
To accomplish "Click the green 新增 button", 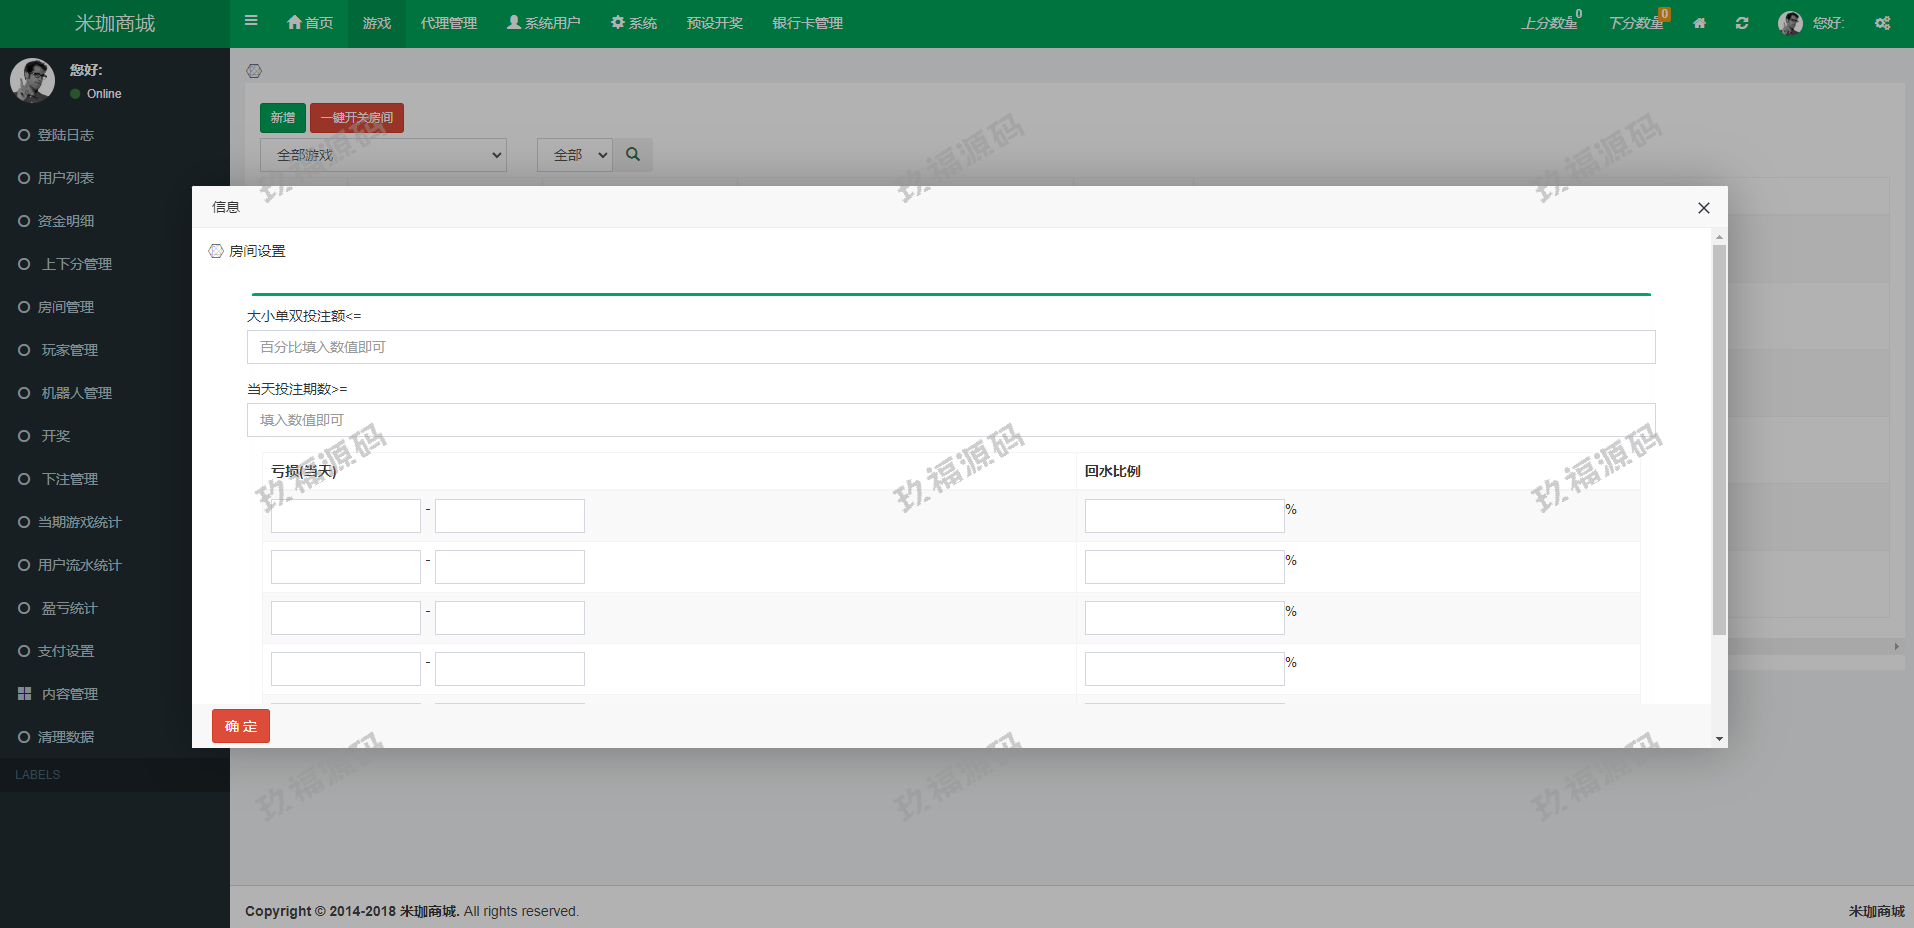I will [282, 118].
